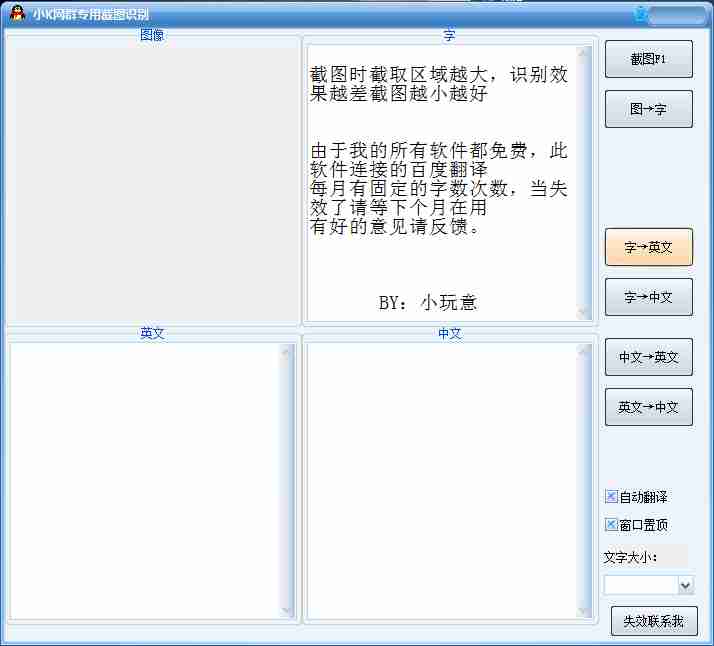This screenshot has height=646, width=714.
Task: Click the 中文 box's scroll-up arrow
Action: [x=584, y=351]
